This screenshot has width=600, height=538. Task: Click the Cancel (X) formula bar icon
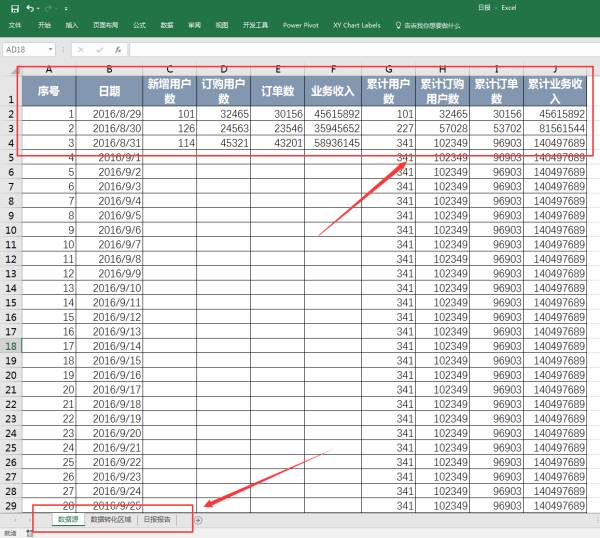tap(80, 50)
